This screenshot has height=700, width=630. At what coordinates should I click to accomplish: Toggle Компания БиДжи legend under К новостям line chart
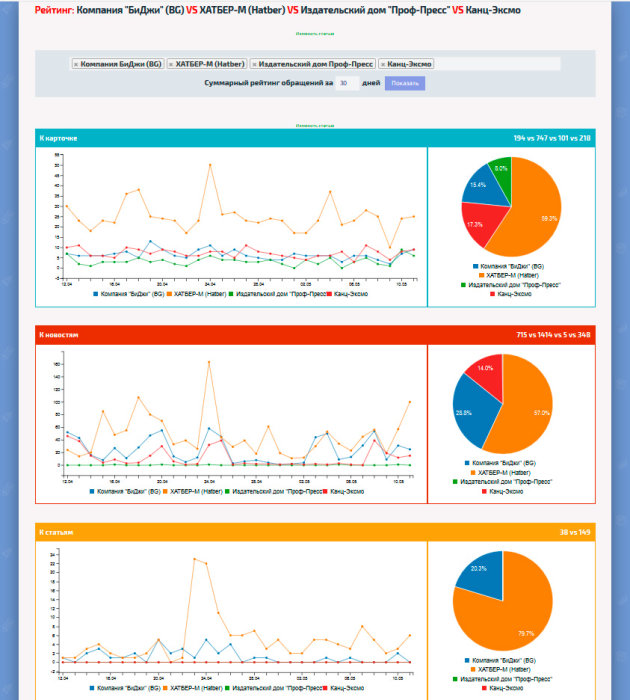125,492
